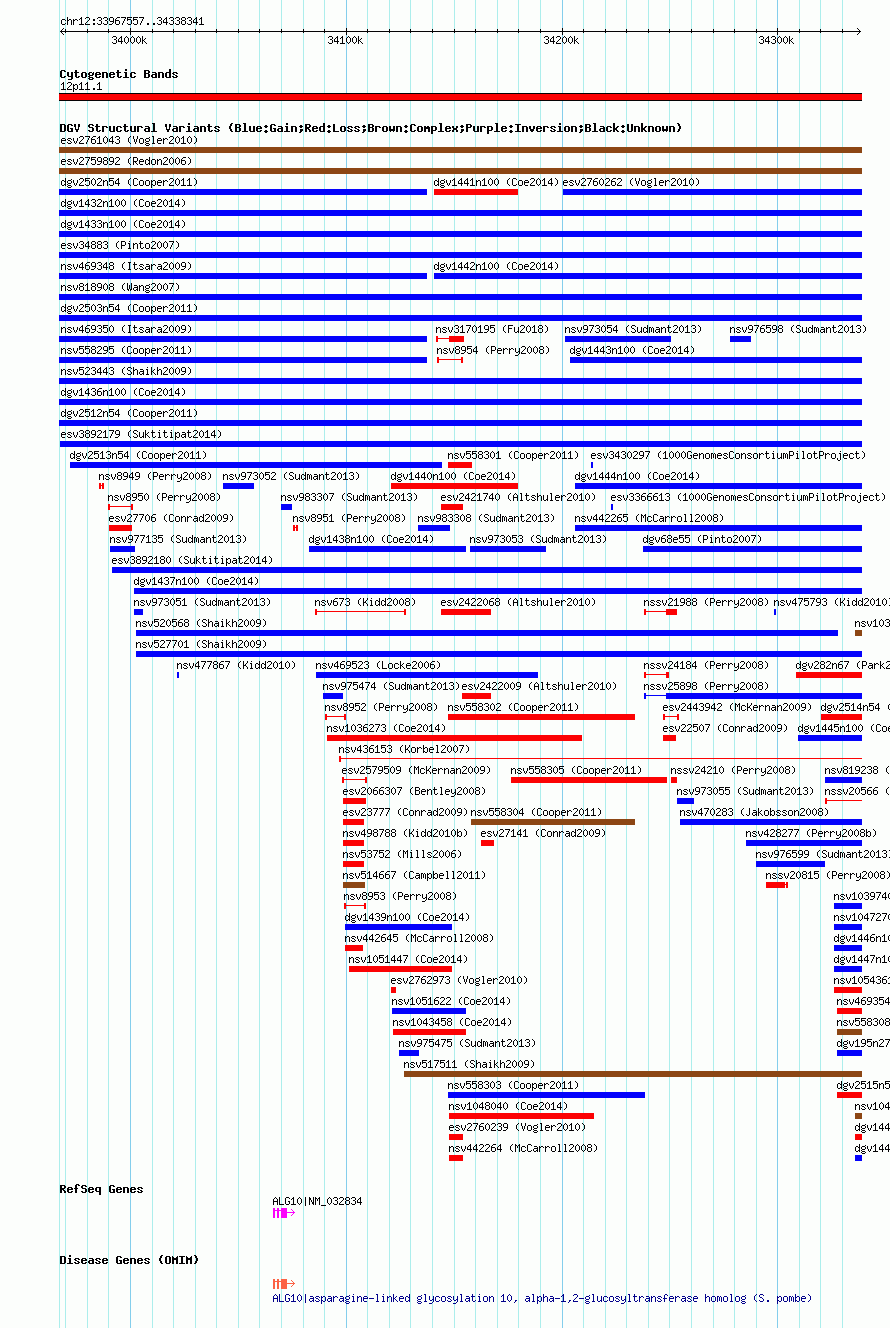Select the 12p11.1 band label
890x1328 pixels.
[81, 87]
